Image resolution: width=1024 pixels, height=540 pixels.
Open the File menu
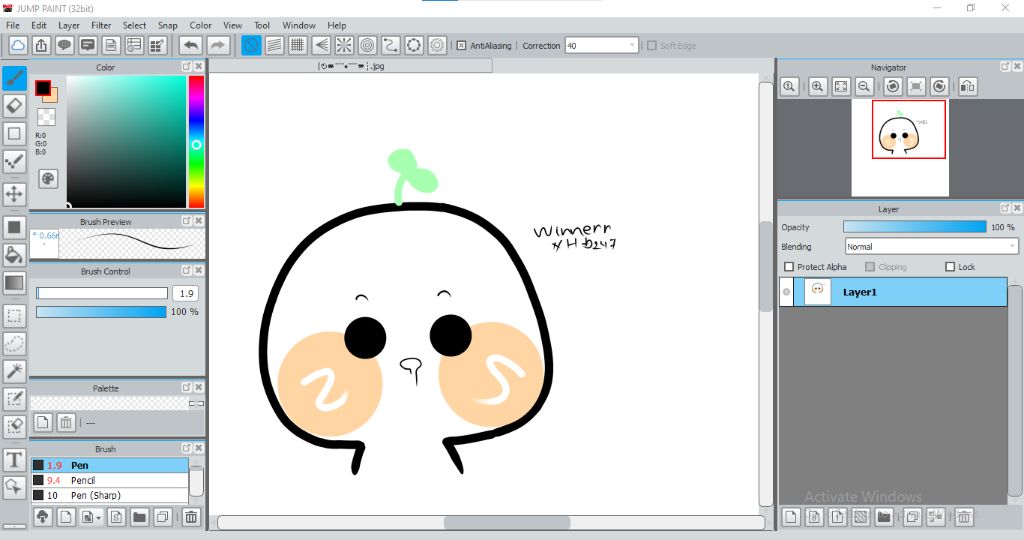click(13, 25)
